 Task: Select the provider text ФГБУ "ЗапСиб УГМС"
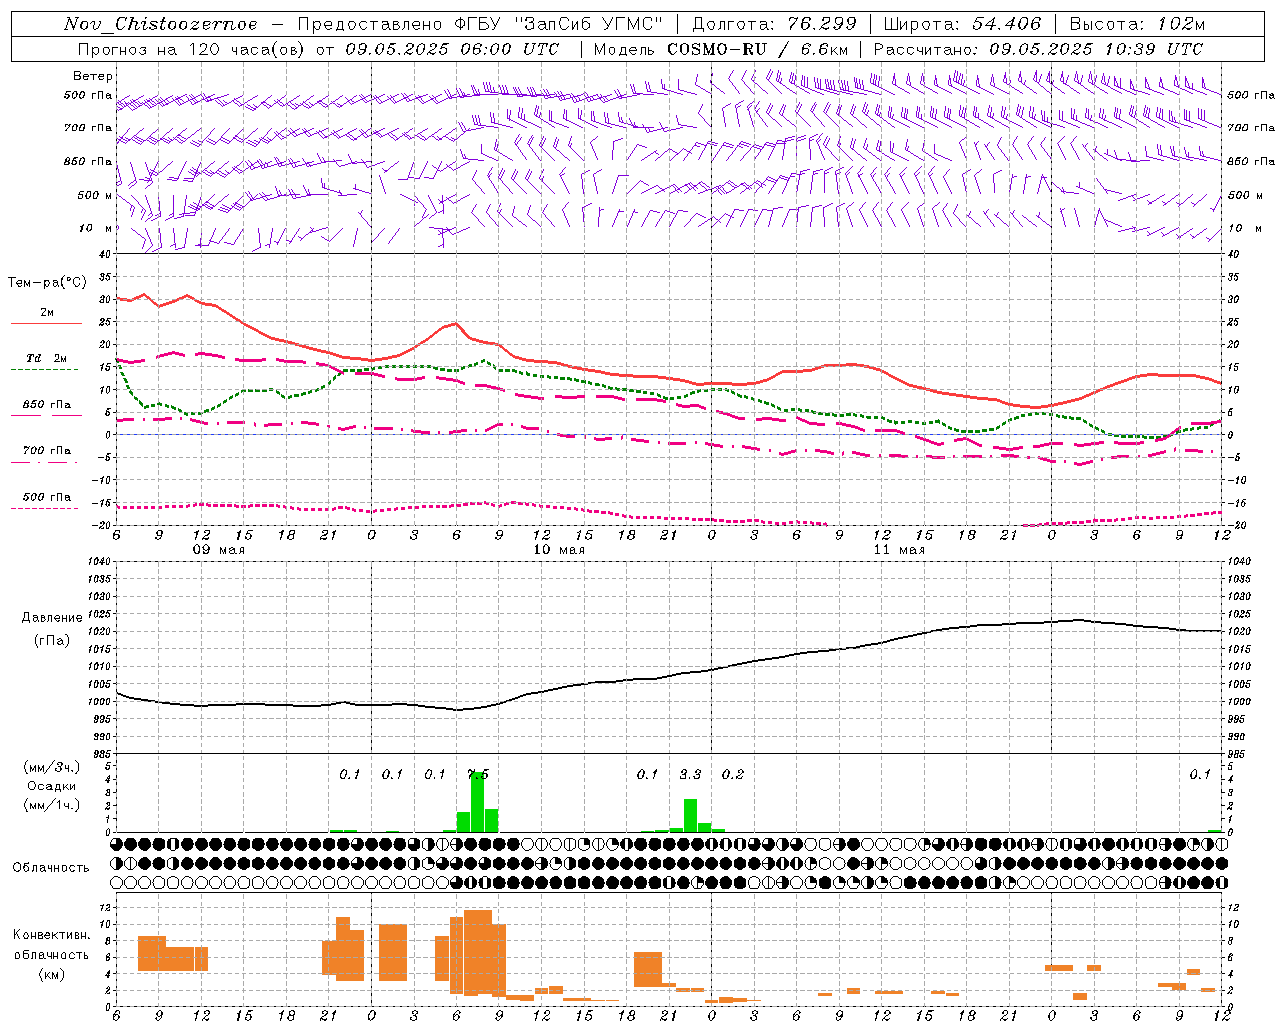tap(559, 24)
